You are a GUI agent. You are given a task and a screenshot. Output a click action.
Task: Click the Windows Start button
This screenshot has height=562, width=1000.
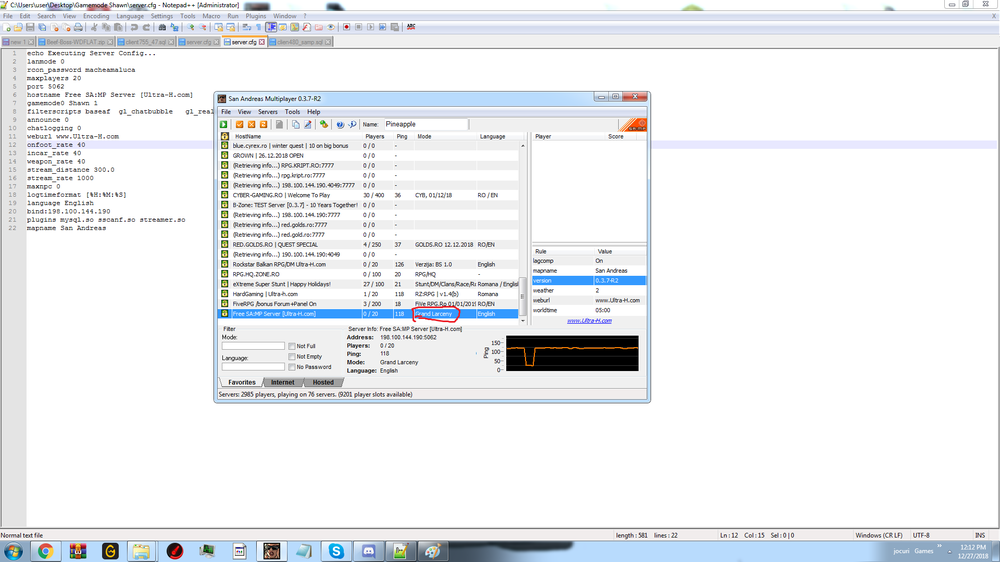click(x=13, y=551)
